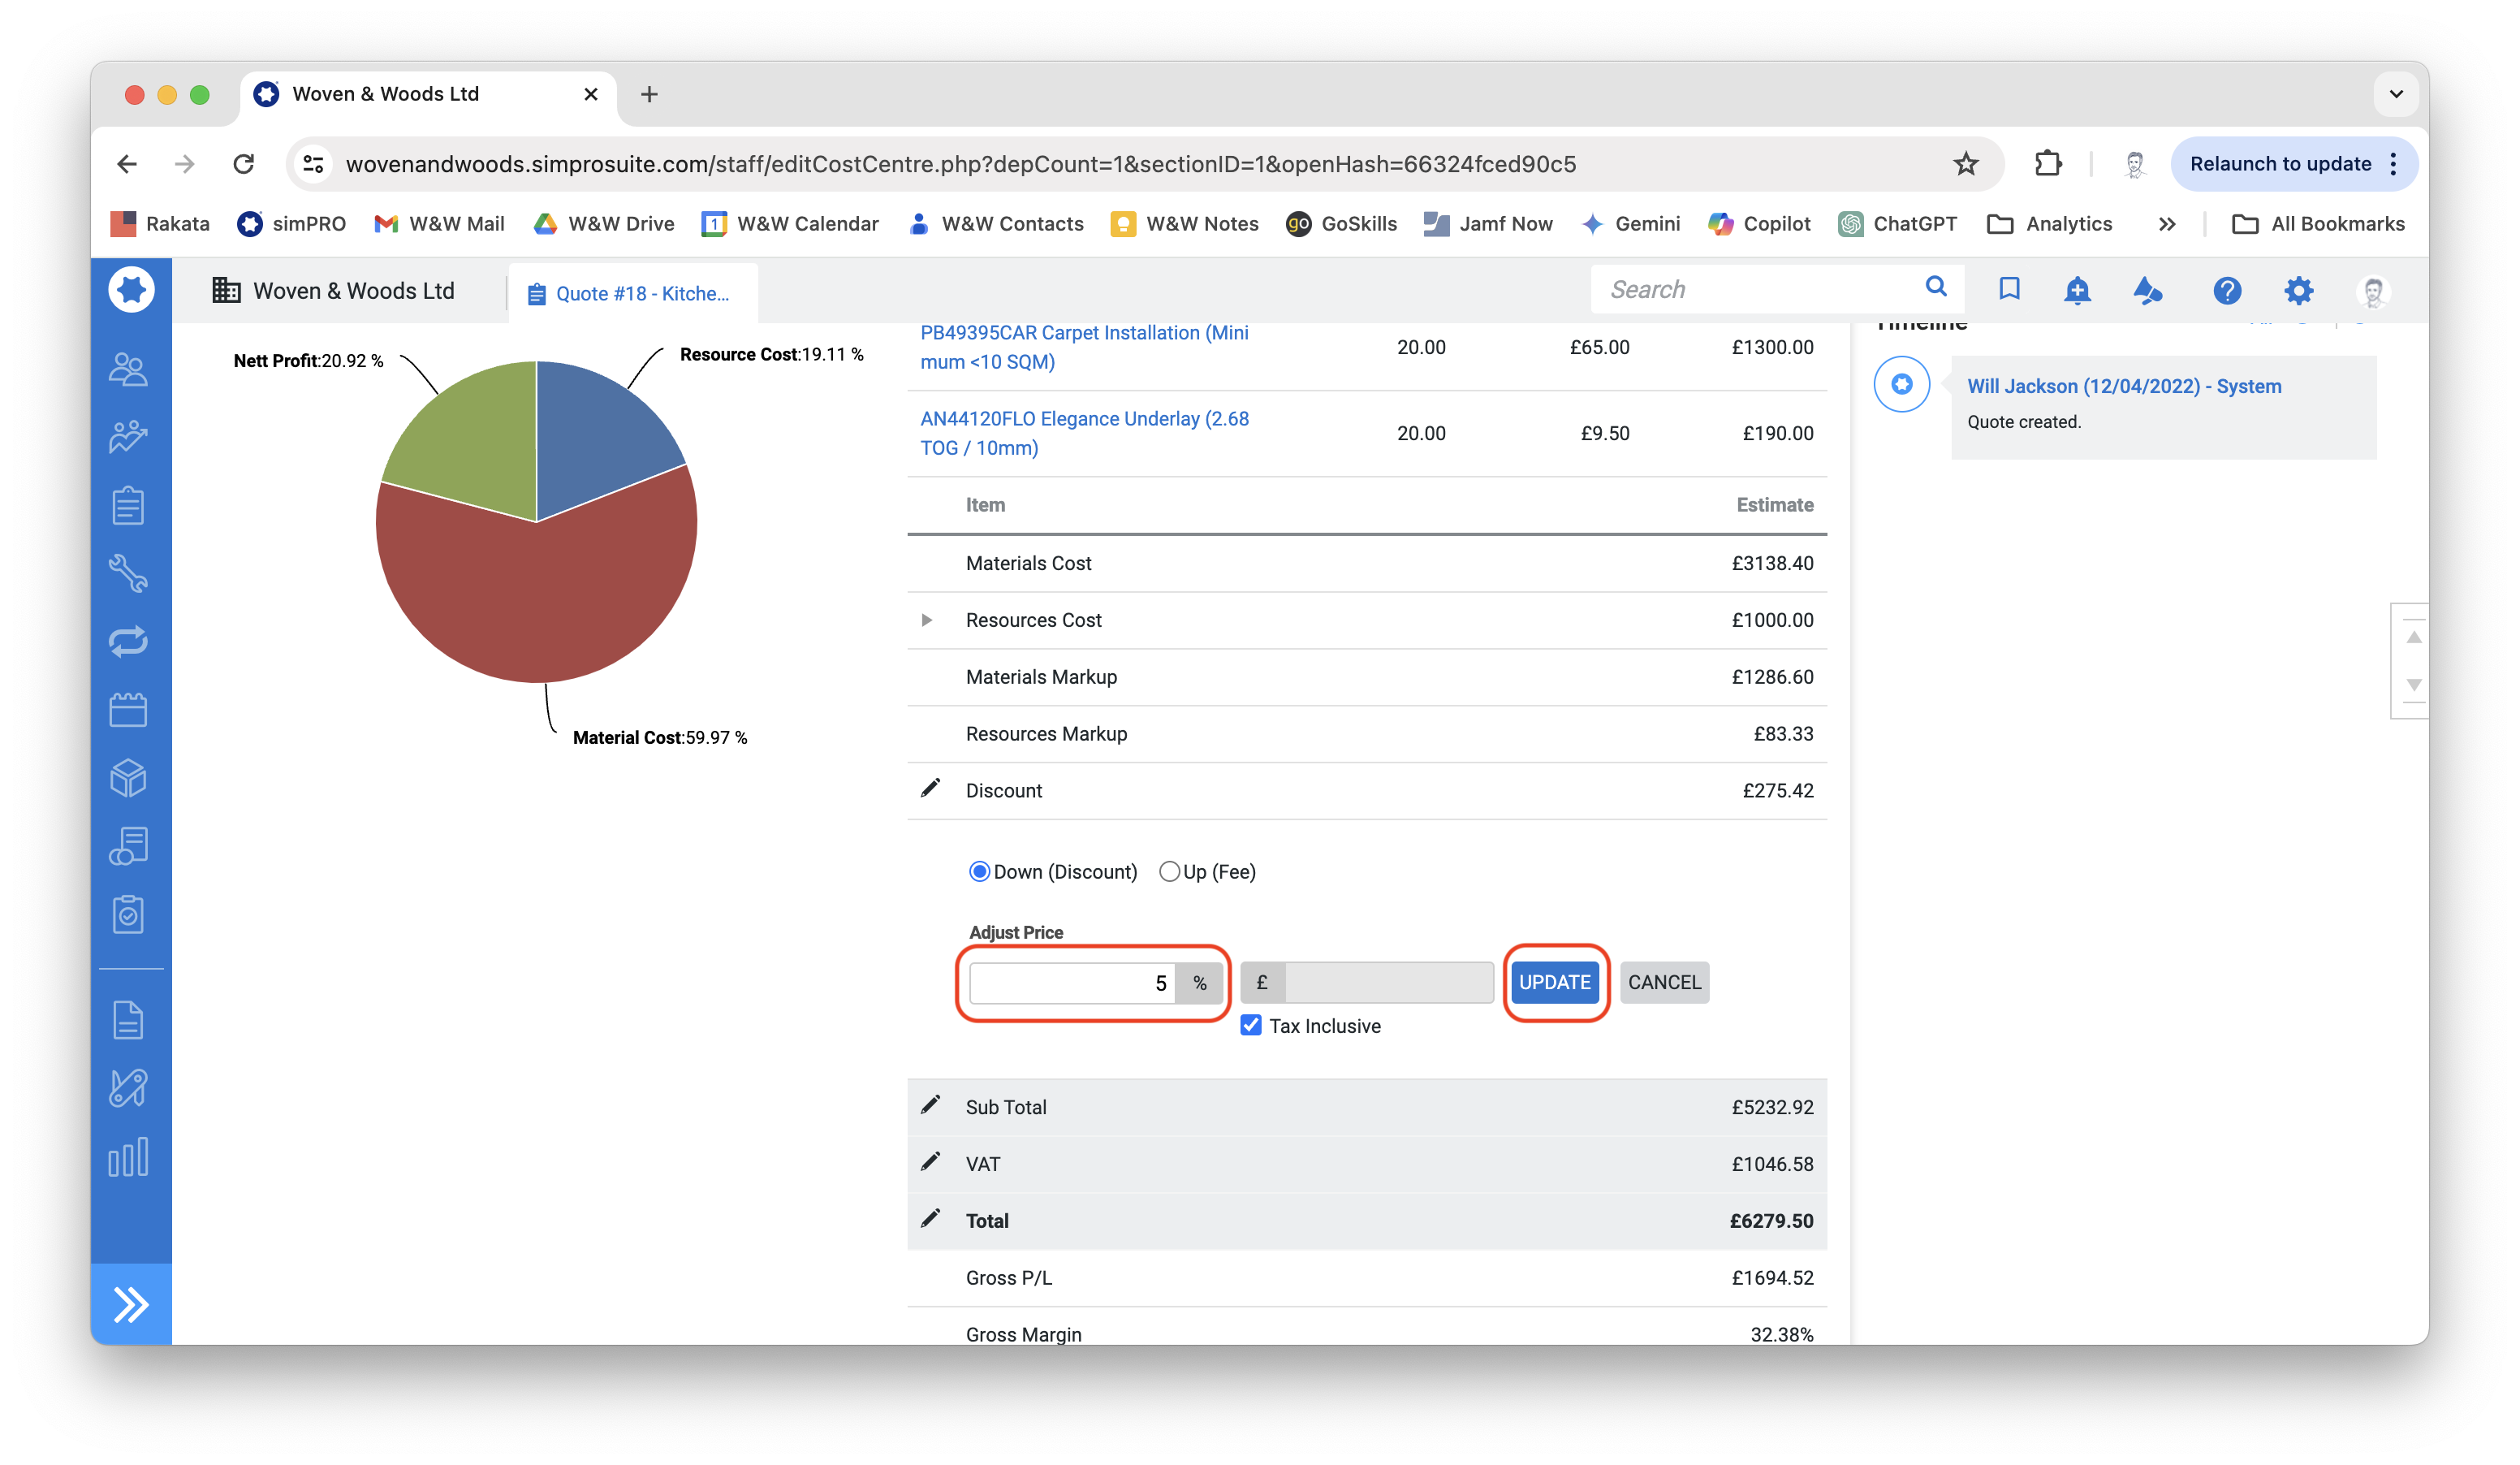2520x1465 pixels.
Task: Open the calendar Schedule sidebar icon
Action: pyautogui.click(x=128, y=709)
